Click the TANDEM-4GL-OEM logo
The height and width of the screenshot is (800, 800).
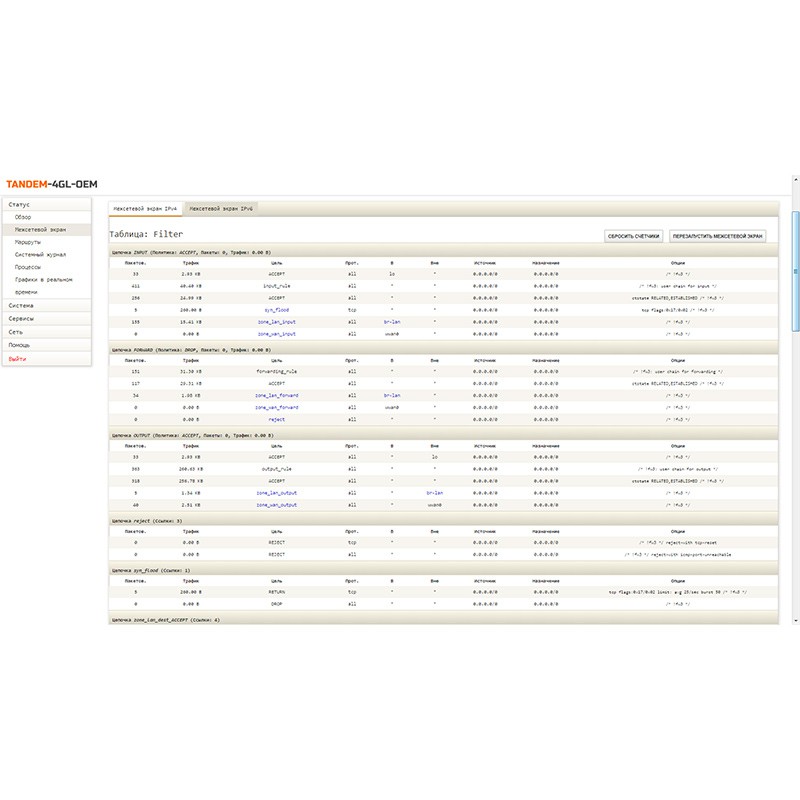click(51, 185)
